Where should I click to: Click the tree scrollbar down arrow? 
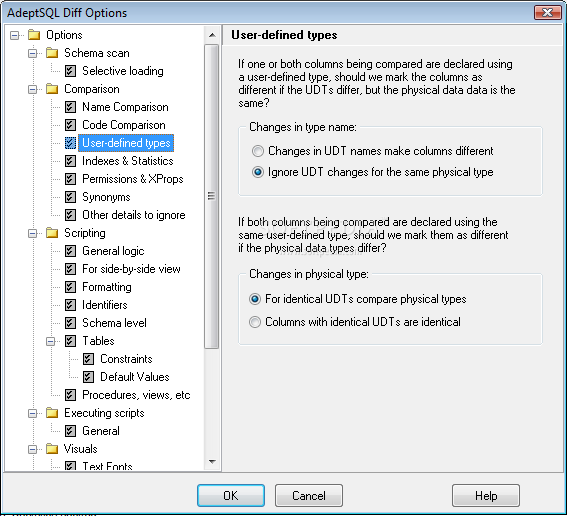[x=212, y=462]
